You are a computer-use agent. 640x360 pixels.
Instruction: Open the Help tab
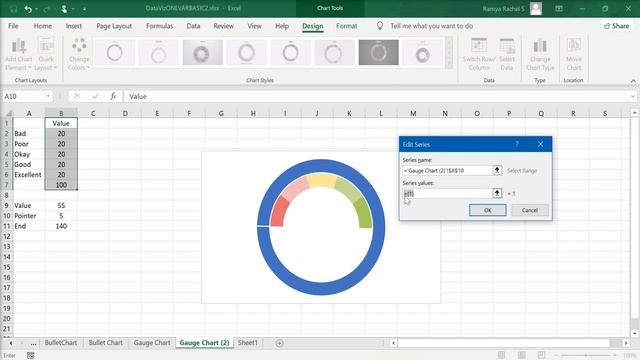pos(282,26)
